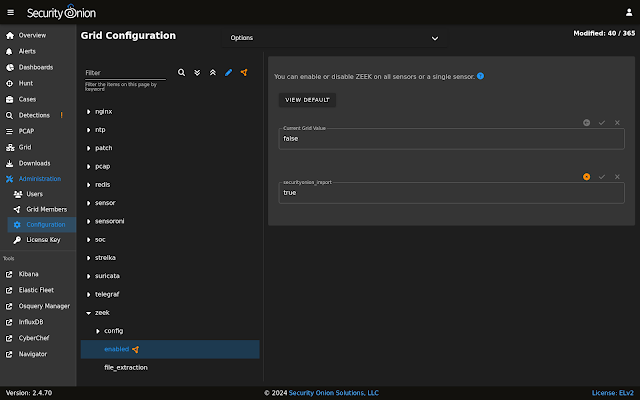Cancel Current Grid Value edit with X

(x=617, y=122)
